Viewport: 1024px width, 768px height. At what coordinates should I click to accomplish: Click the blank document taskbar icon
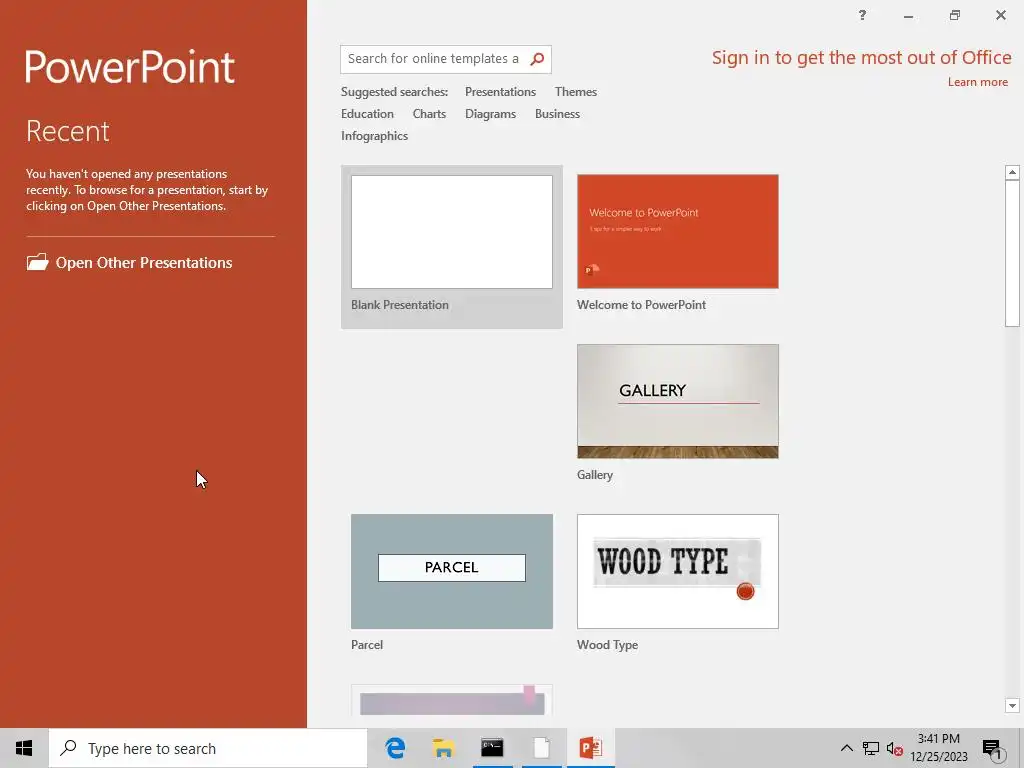pyautogui.click(x=541, y=748)
